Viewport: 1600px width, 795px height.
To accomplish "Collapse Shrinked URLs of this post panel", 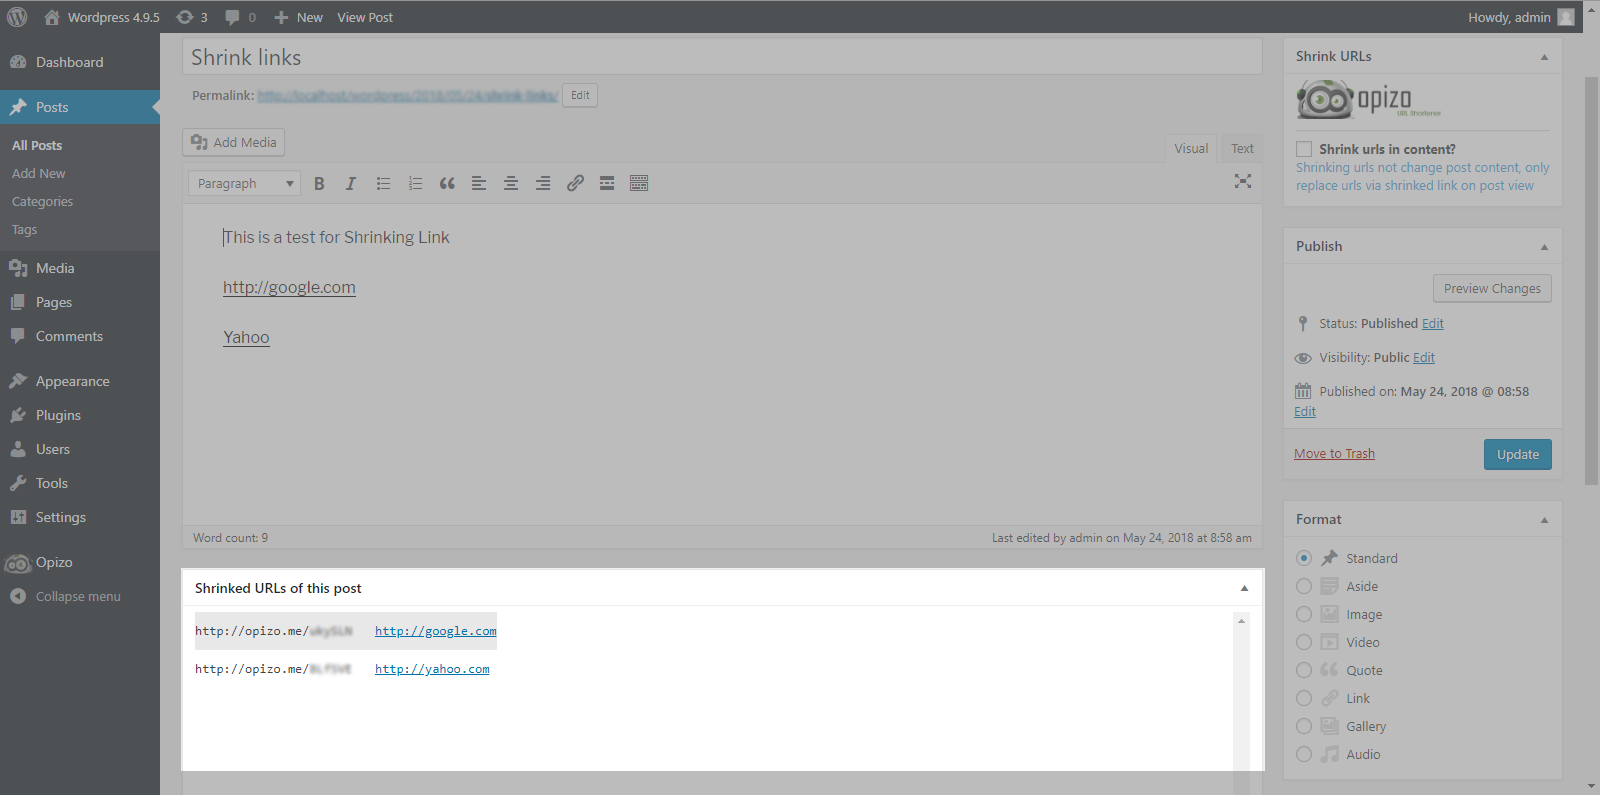I will (1244, 588).
